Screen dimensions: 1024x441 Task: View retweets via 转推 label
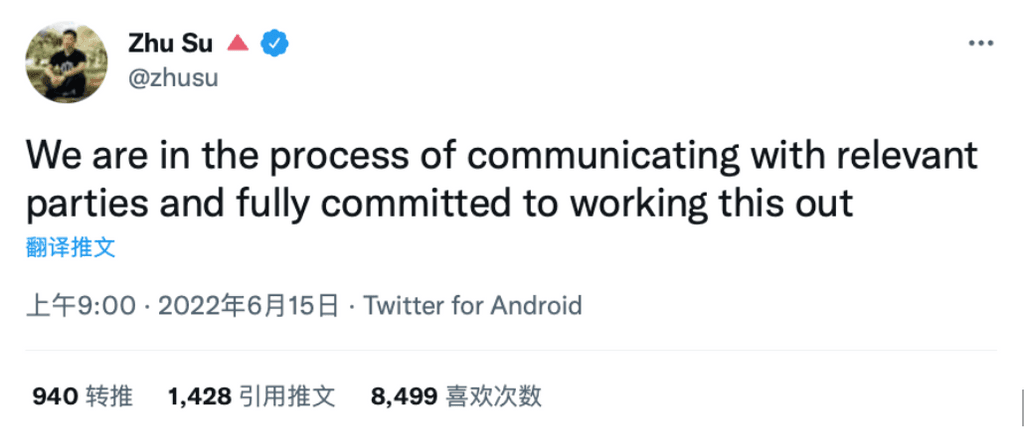point(109,396)
